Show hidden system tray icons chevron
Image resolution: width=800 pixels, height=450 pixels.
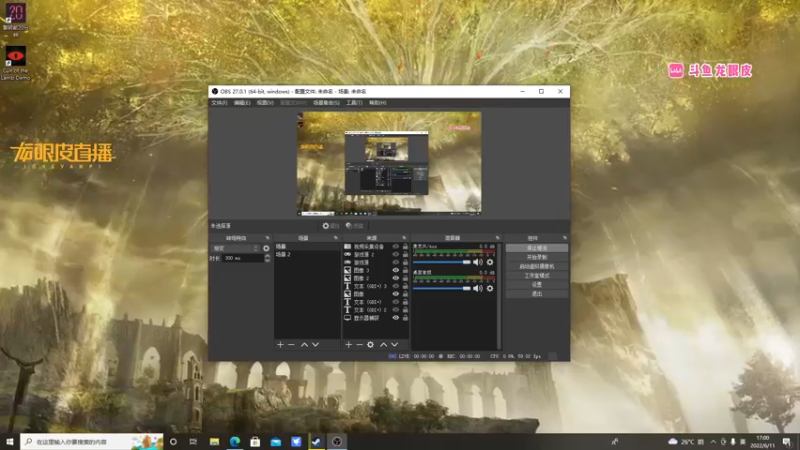pyautogui.click(x=713, y=442)
